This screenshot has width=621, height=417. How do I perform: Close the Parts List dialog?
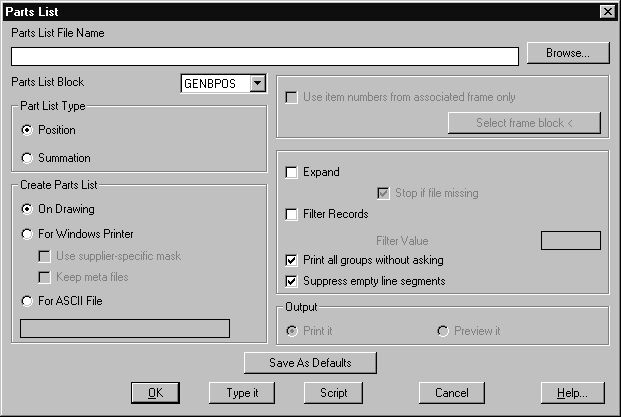pos(606,11)
